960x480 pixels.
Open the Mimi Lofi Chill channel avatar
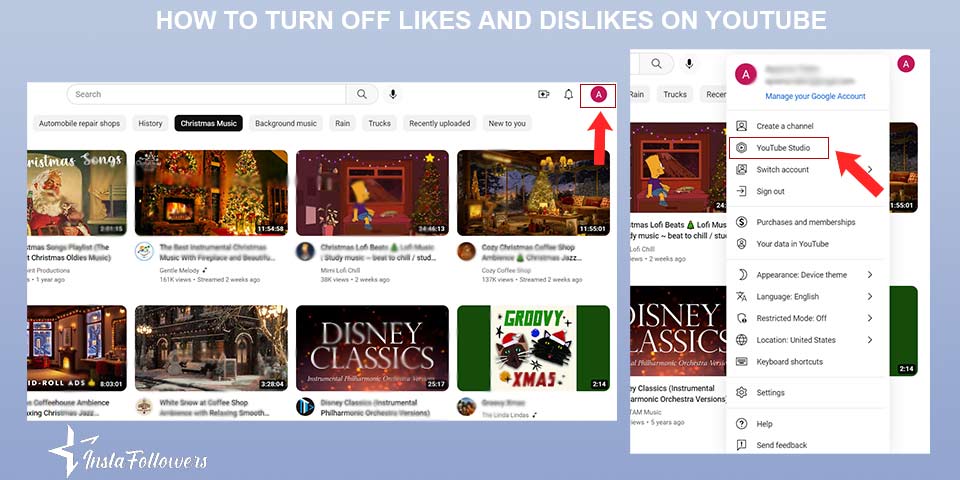(305, 252)
